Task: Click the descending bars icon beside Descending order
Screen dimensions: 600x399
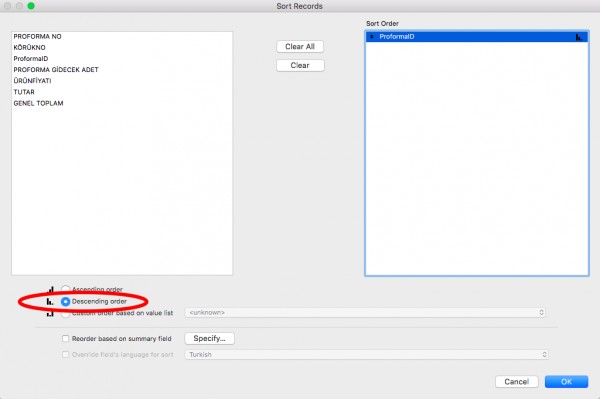Action: [50, 301]
